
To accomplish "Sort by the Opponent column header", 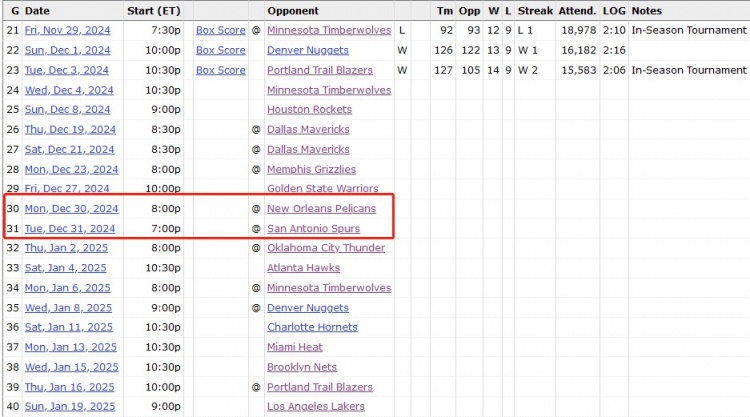I will 293,10.
